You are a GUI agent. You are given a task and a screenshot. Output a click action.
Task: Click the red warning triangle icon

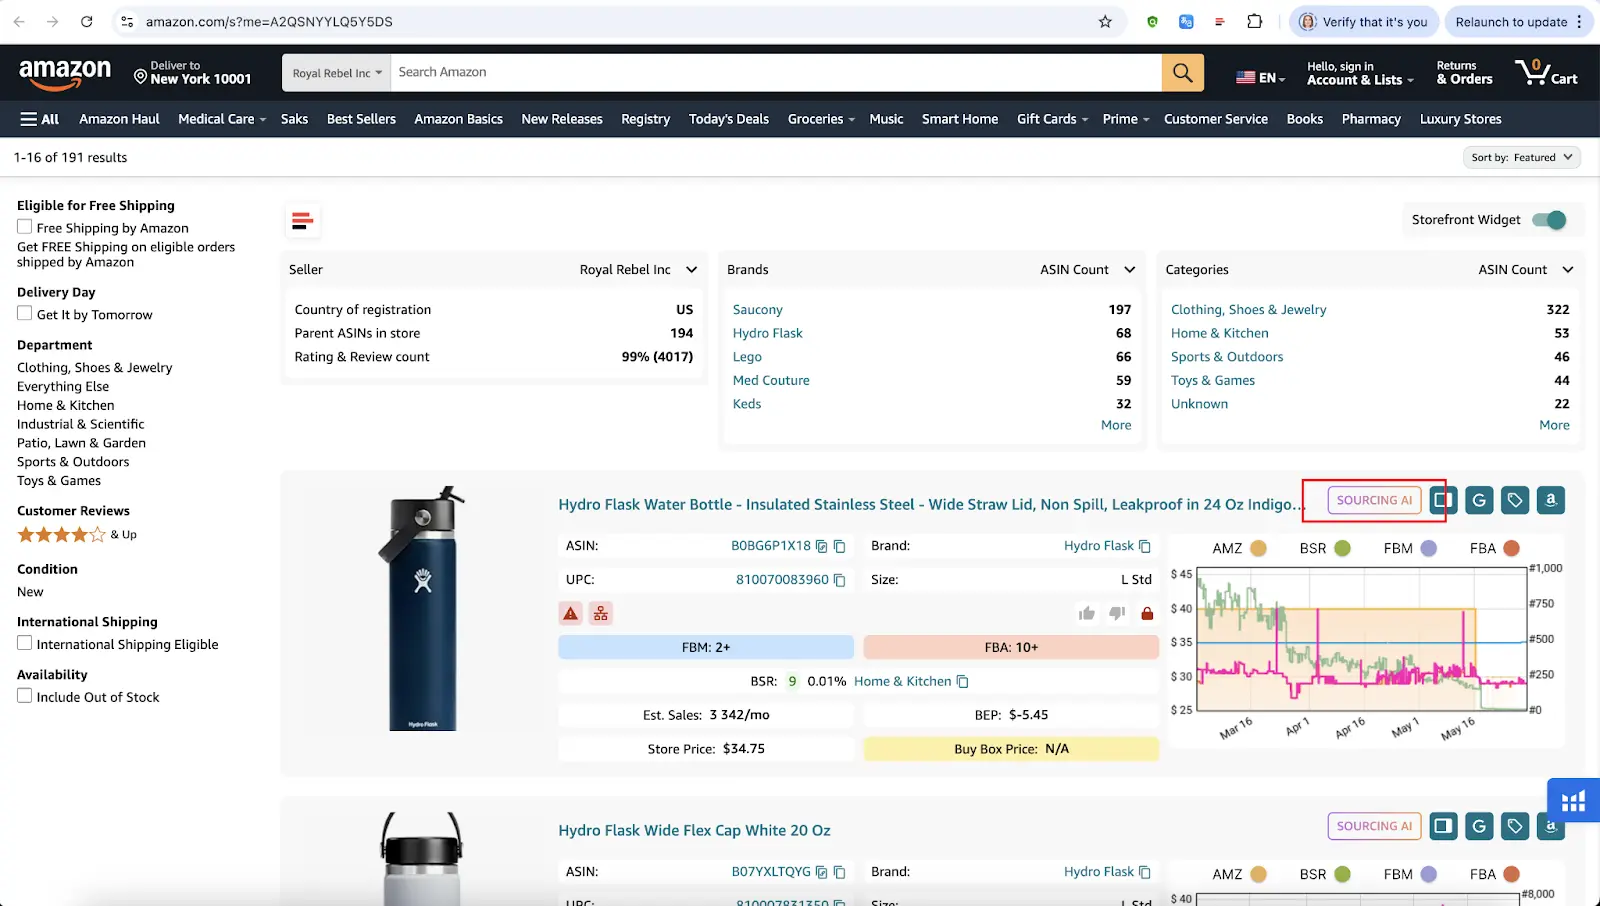(x=570, y=613)
